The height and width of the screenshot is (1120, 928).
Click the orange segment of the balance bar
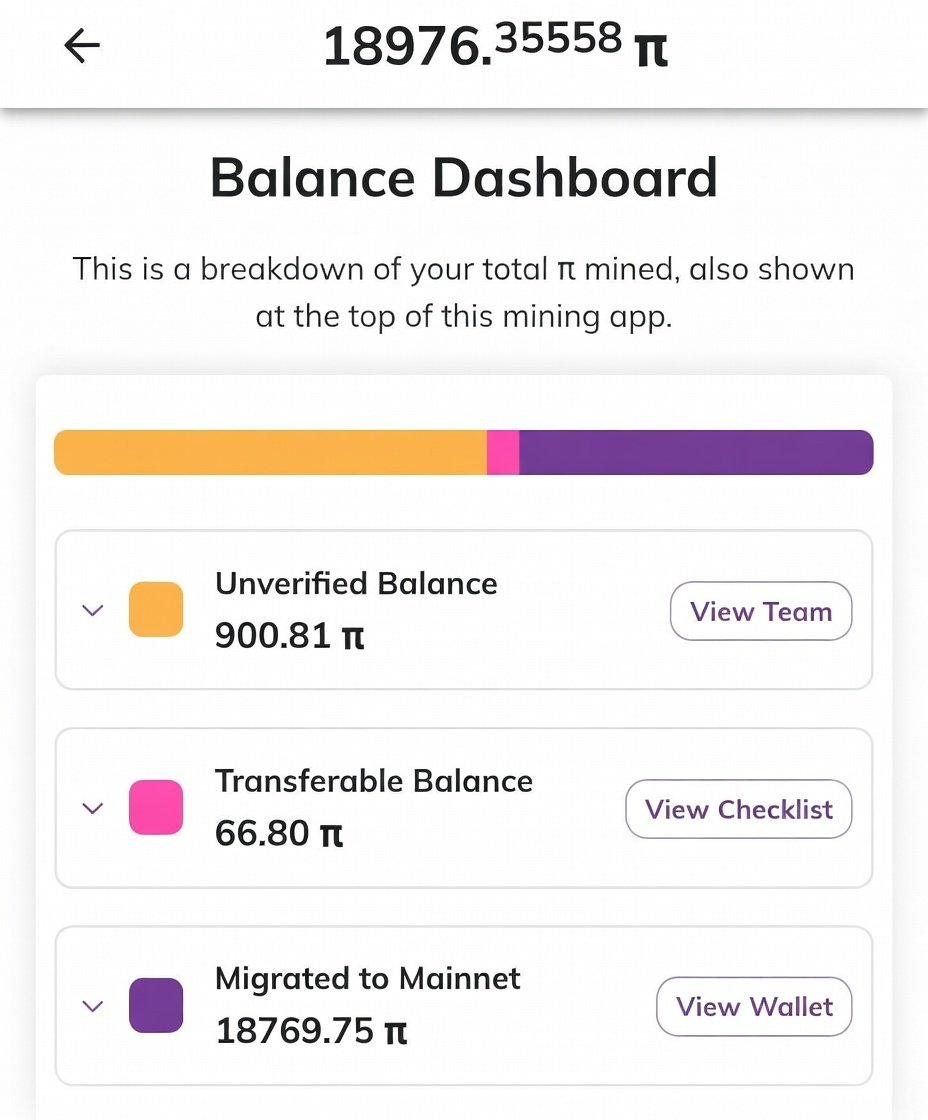tap(270, 452)
